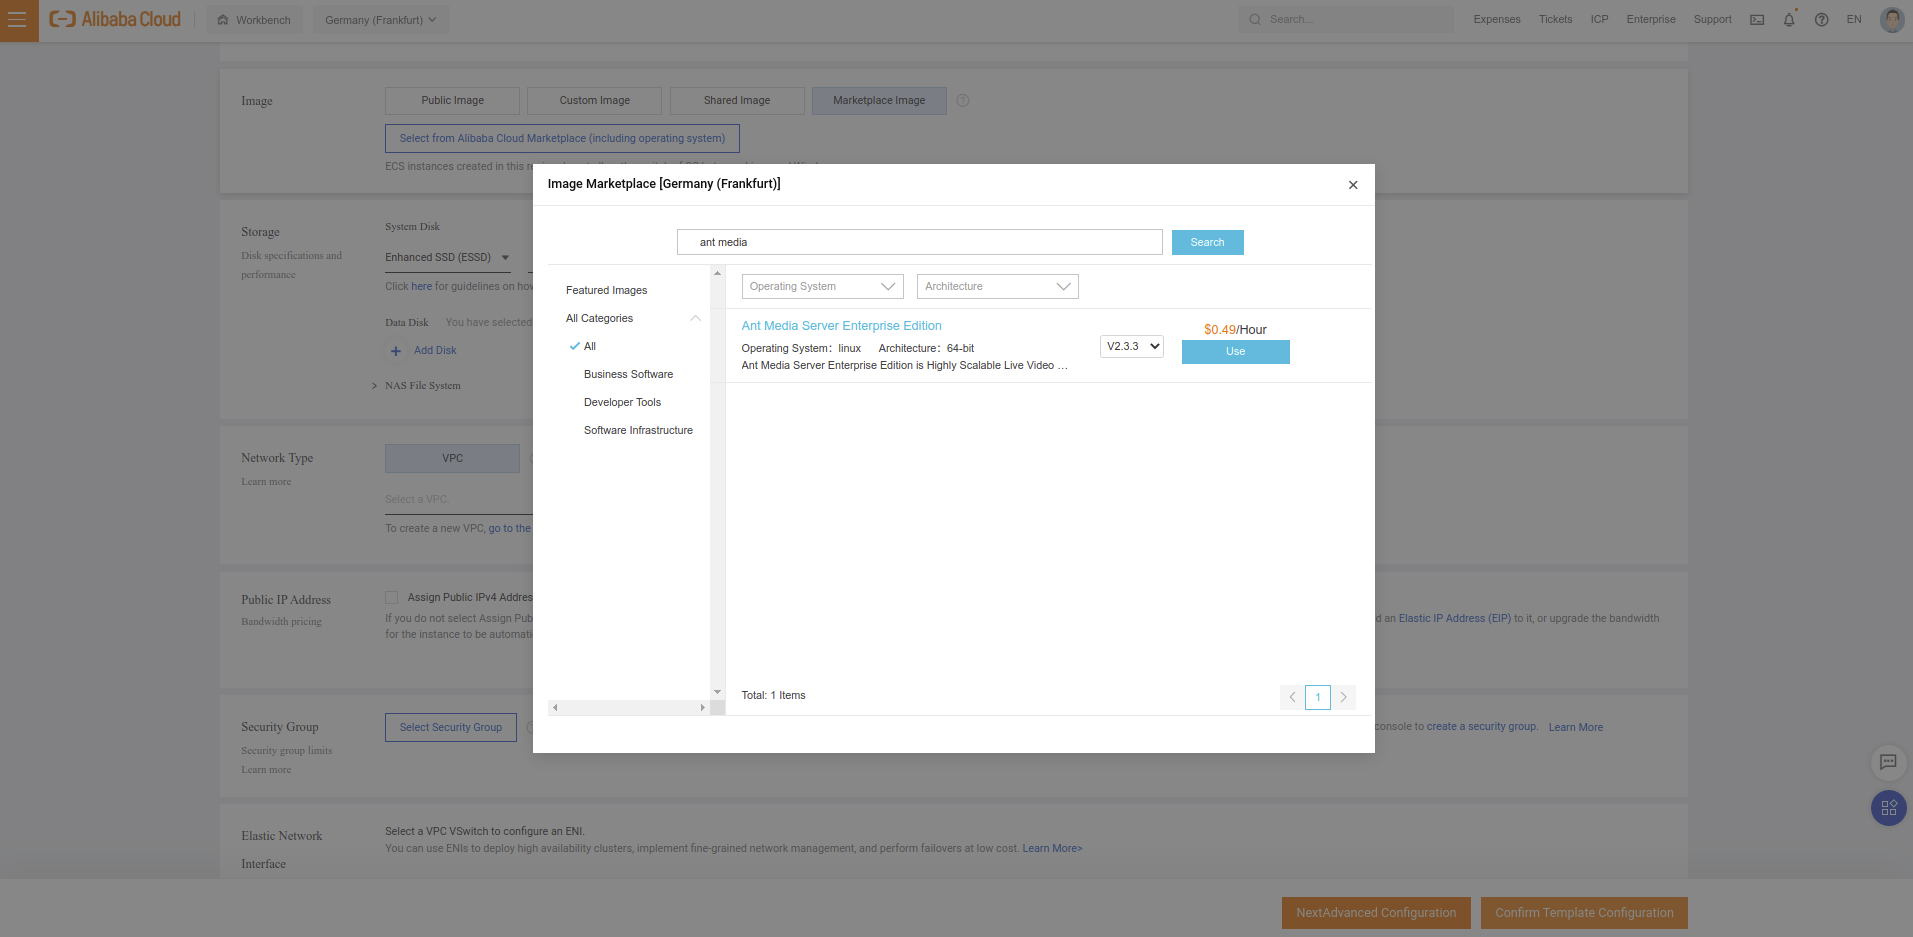Click the 'here' disk guidelines link
Viewport: 1913px width, 937px height.
click(x=422, y=286)
